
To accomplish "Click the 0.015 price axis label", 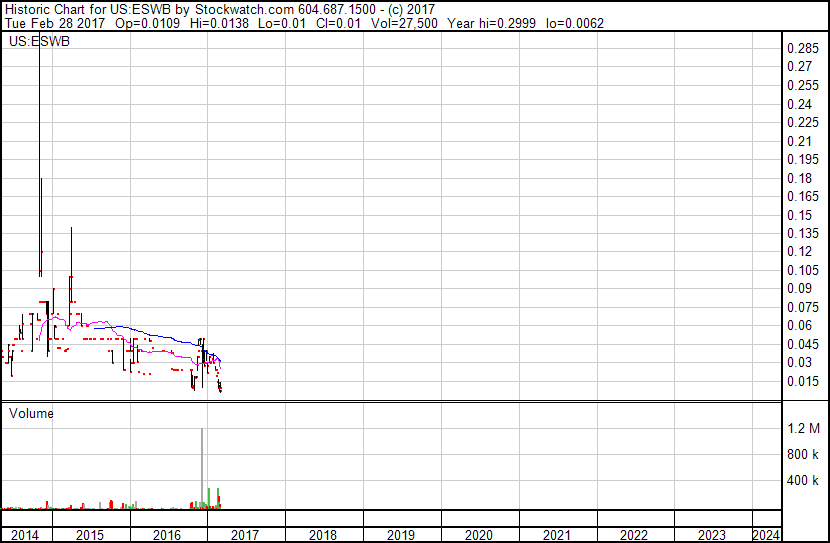I will point(803,381).
